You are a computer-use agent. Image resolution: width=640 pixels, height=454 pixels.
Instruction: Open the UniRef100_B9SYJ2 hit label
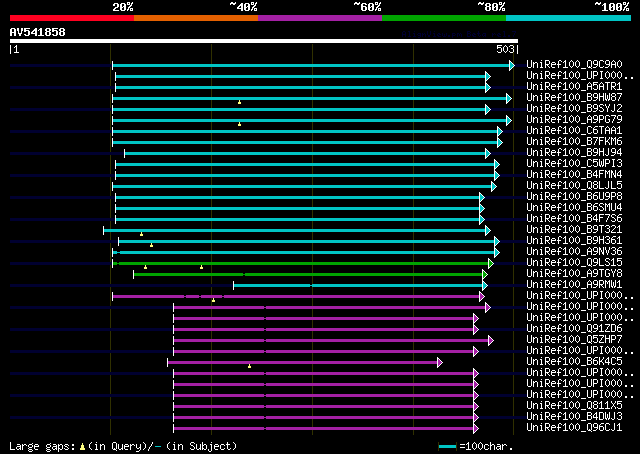click(x=574, y=109)
